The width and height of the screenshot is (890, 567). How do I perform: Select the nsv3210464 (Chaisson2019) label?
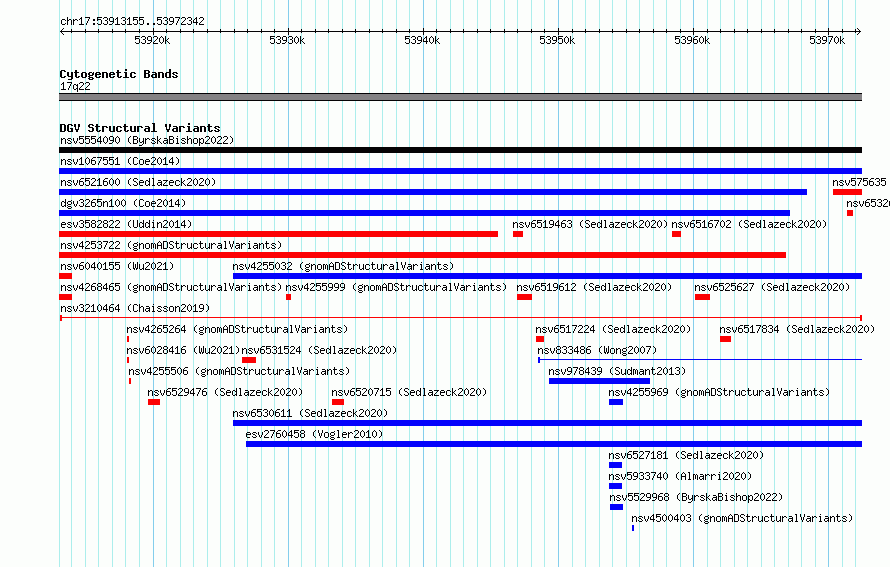[x=135, y=308]
